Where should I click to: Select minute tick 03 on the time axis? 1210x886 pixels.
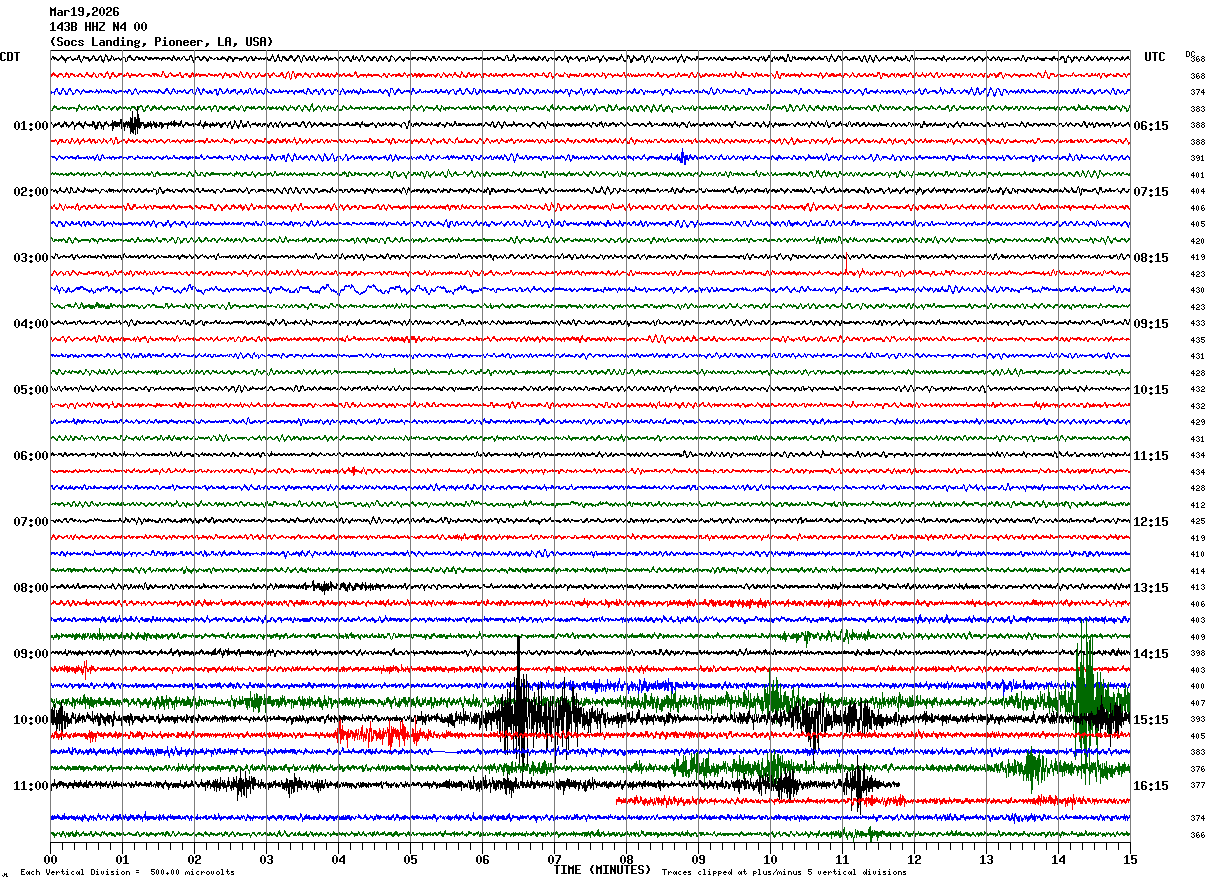[266, 859]
